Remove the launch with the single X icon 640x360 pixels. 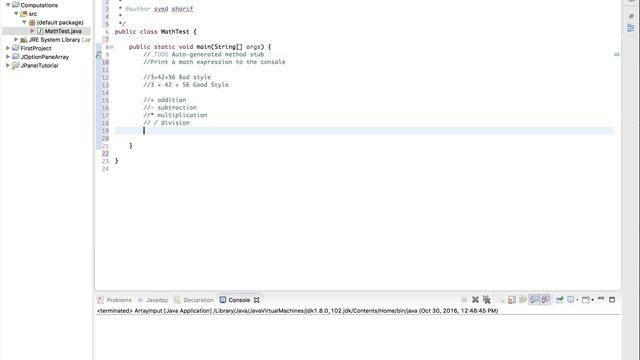476,300
